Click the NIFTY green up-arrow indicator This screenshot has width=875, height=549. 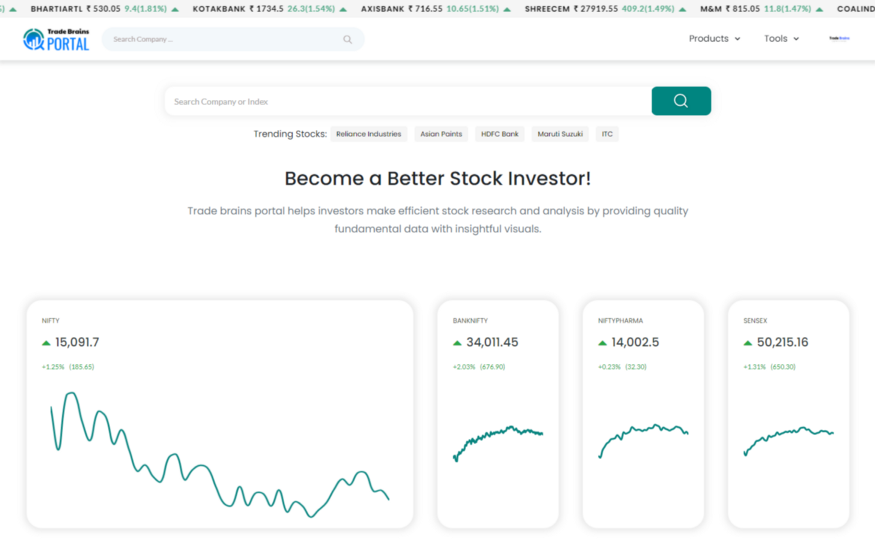[46, 343]
